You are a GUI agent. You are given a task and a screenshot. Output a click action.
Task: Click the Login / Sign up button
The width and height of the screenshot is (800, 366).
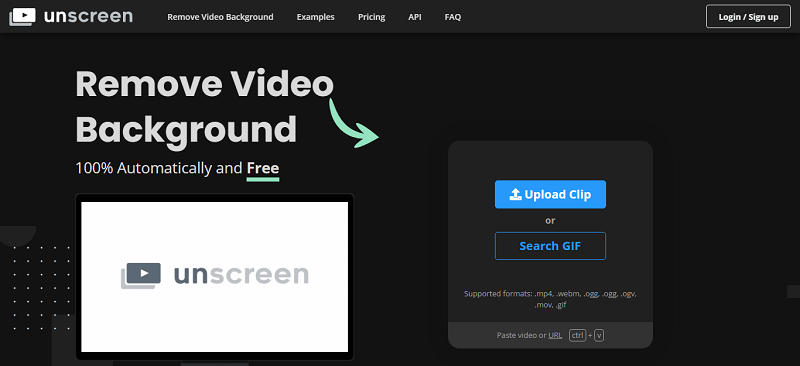748,16
